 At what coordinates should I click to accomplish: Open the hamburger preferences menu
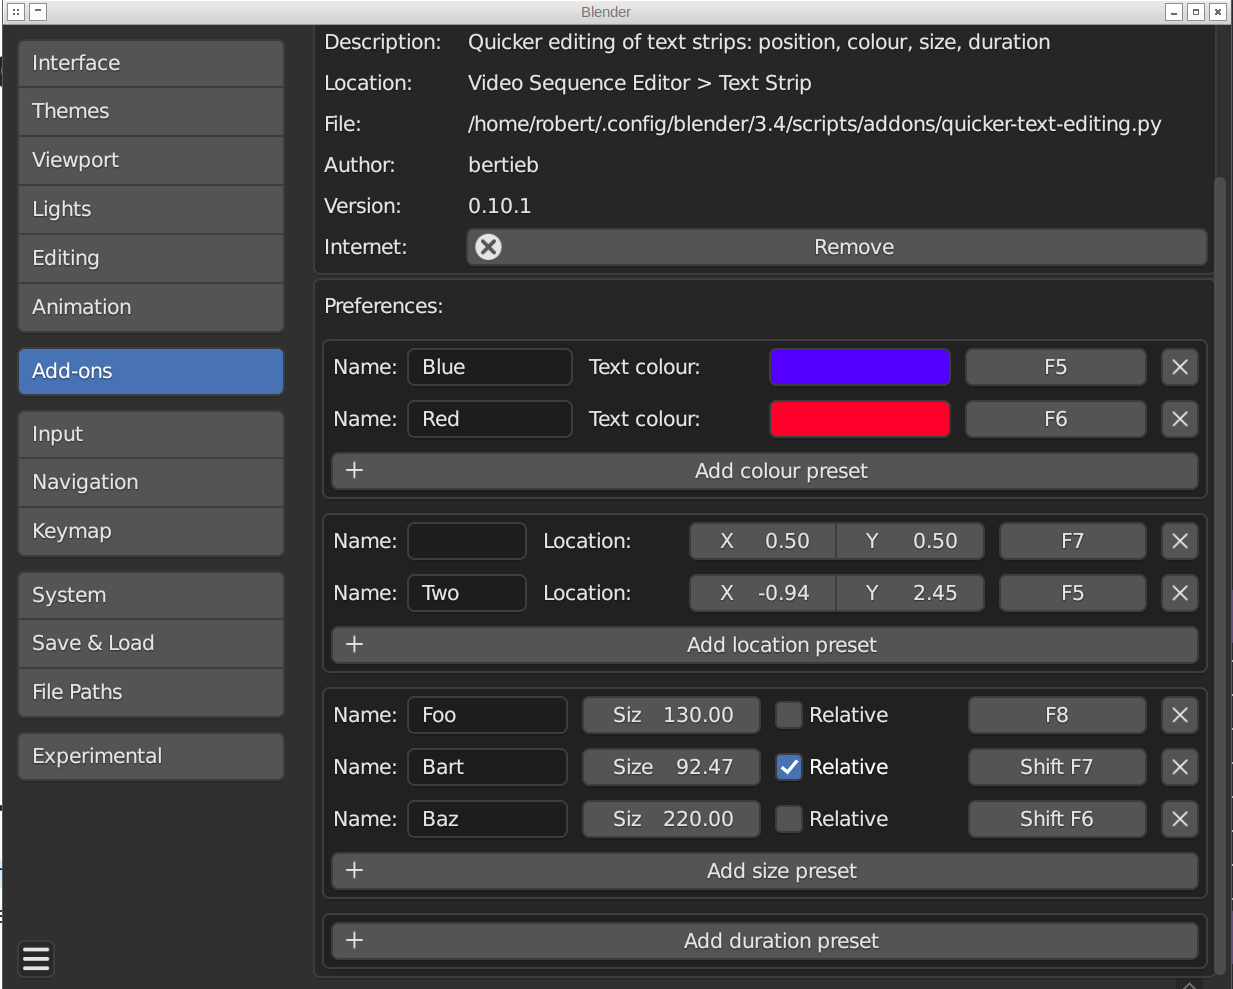36,960
